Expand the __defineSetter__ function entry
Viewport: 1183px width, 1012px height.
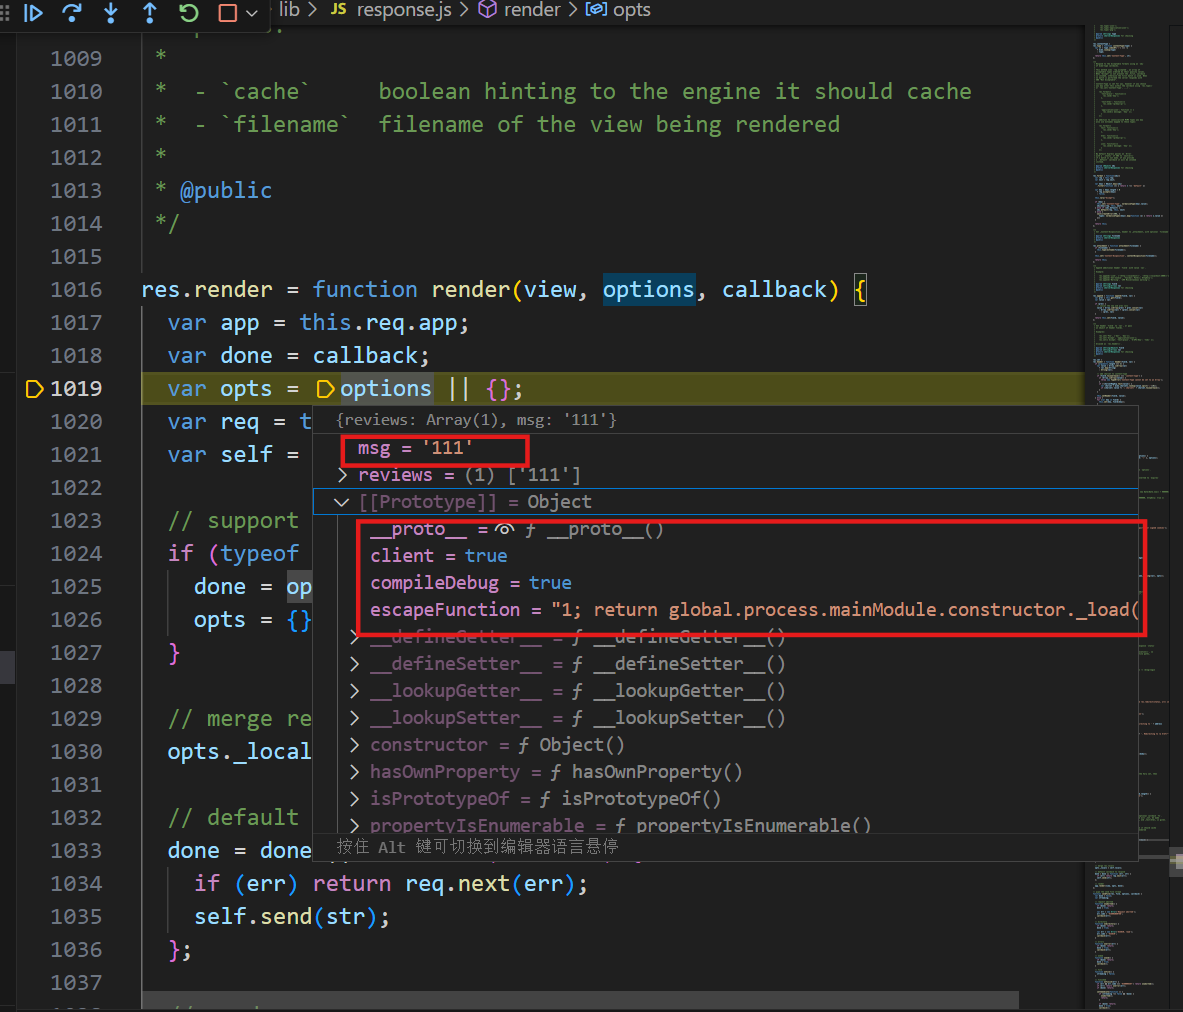(355, 664)
